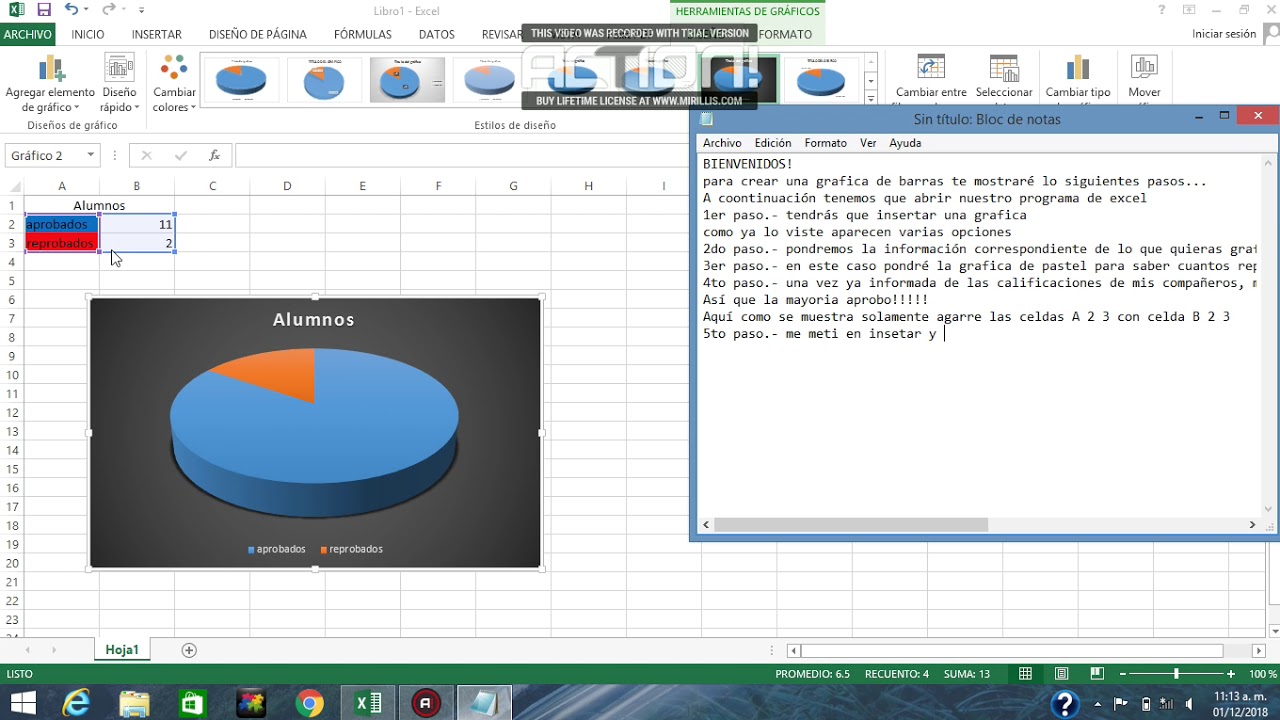
Task: Open Agregar elemento de gráfico menu
Action: point(51,84)
